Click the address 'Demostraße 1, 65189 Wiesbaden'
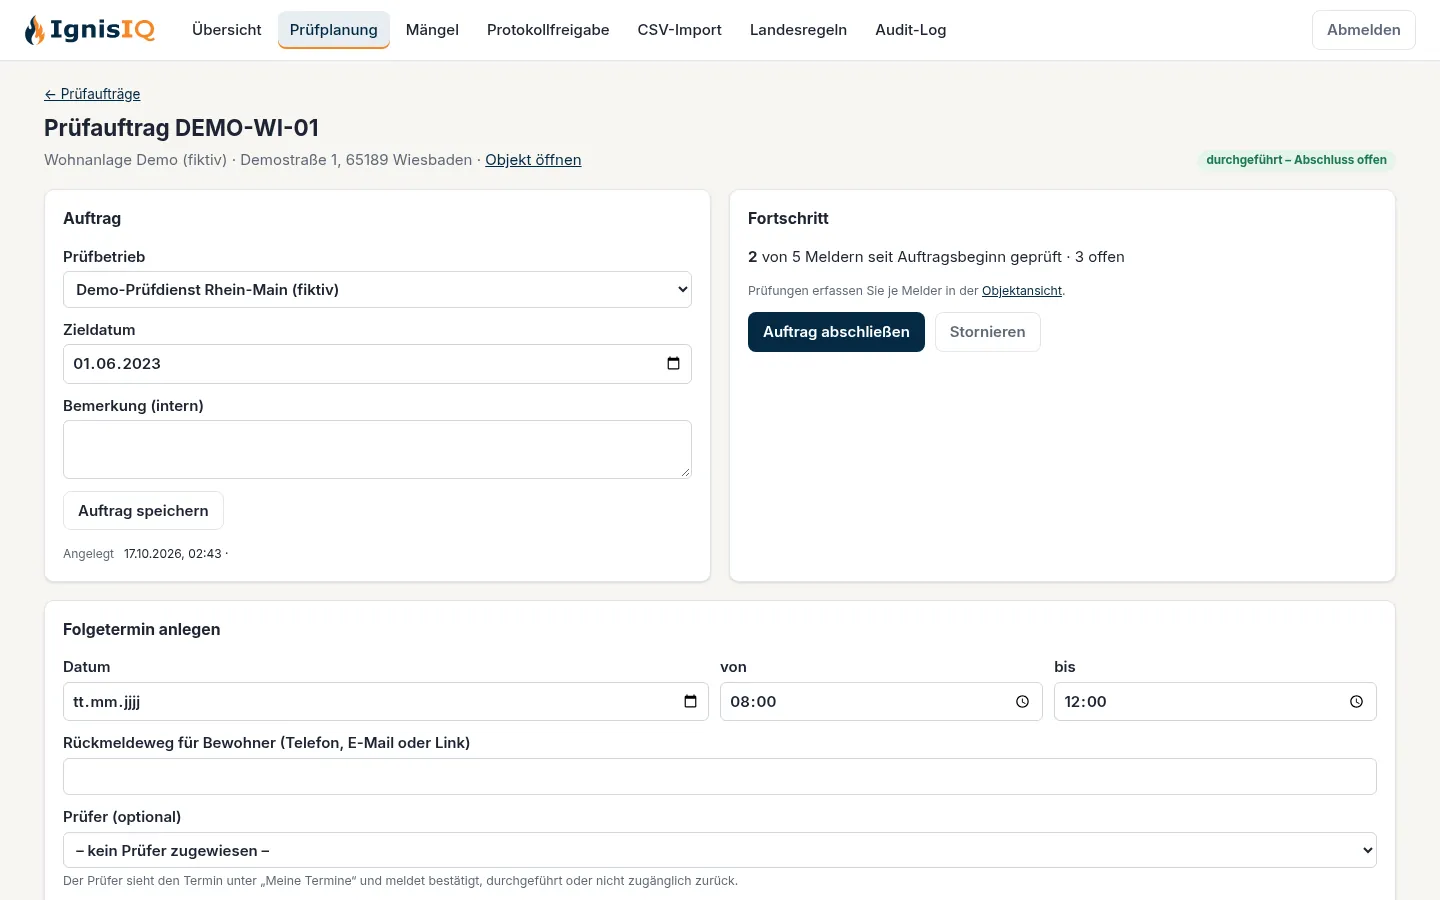 coord(356,160)
